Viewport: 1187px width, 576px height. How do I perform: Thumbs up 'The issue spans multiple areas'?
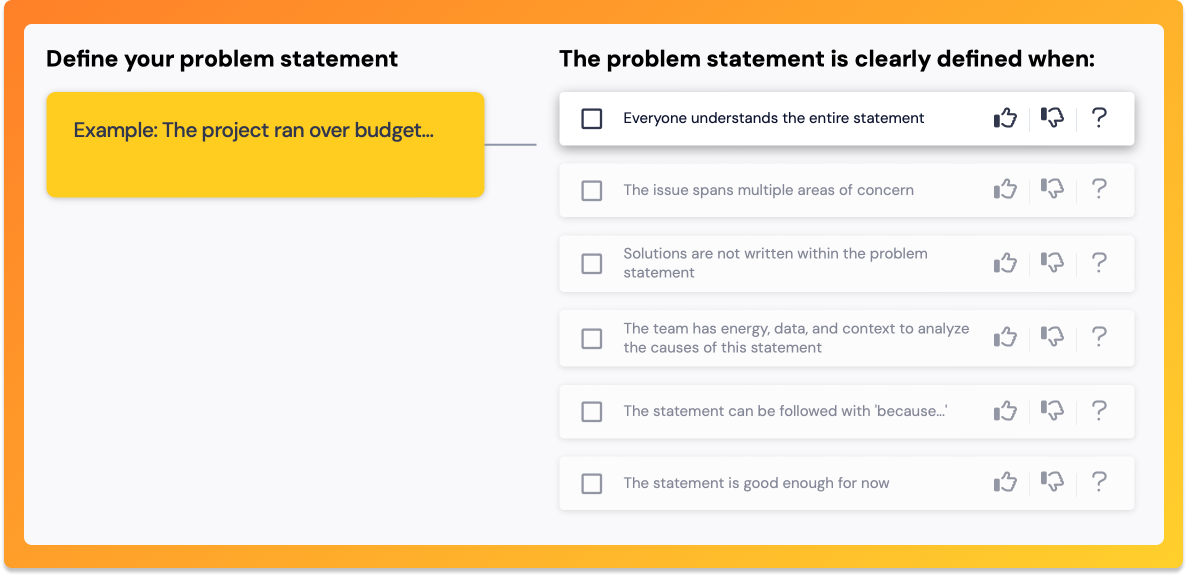click(x=1005, y=189)
